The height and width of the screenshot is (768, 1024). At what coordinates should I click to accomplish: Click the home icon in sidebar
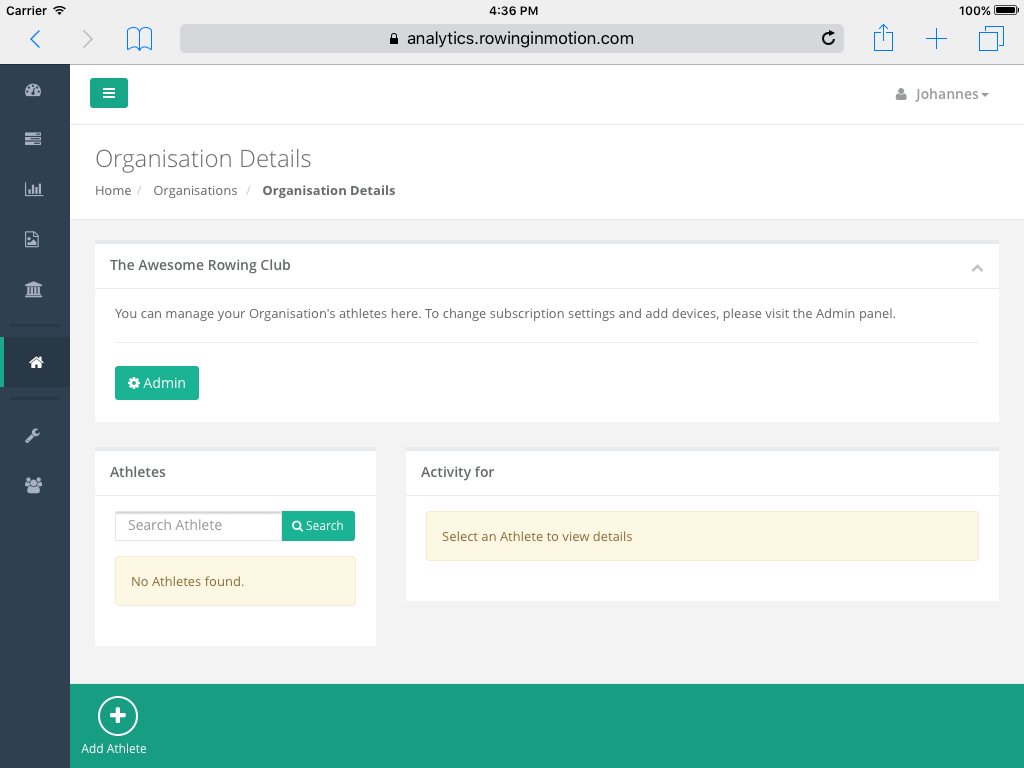tap(36, 362)
